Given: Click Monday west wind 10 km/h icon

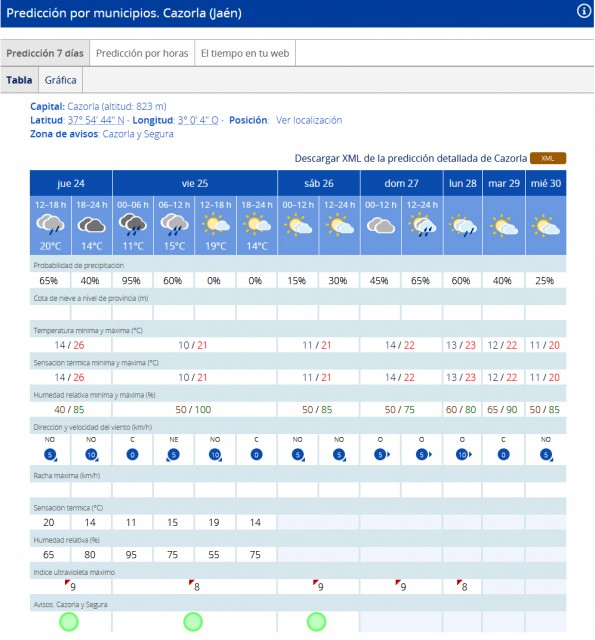Looking at the screenshot, I should pyautogui.click(x=463, y=454).
